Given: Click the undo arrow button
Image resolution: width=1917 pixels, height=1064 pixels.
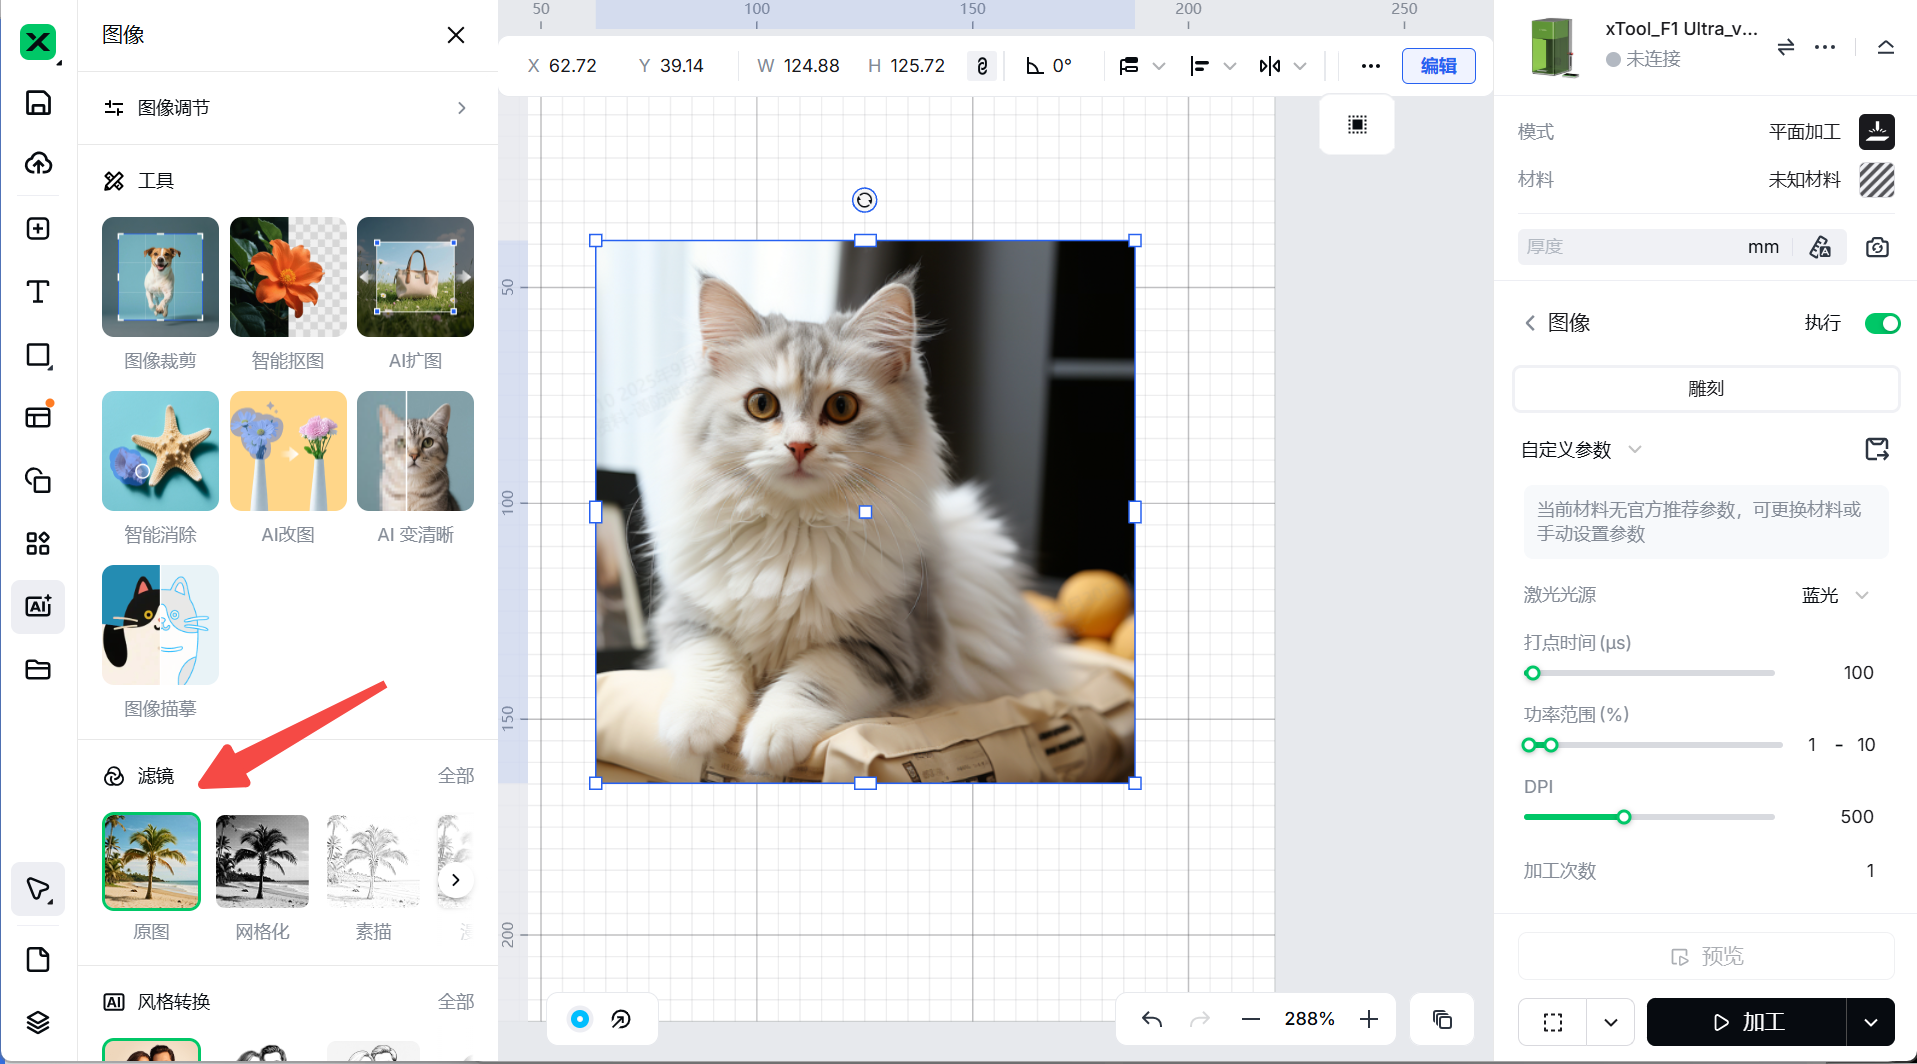Looking at the screenshot, I should coord(1151,1019).
